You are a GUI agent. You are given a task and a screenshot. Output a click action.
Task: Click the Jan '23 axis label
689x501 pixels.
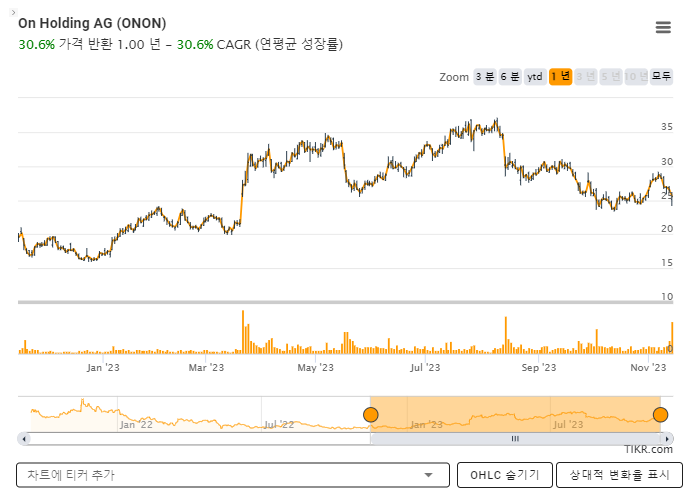(103, 368)
